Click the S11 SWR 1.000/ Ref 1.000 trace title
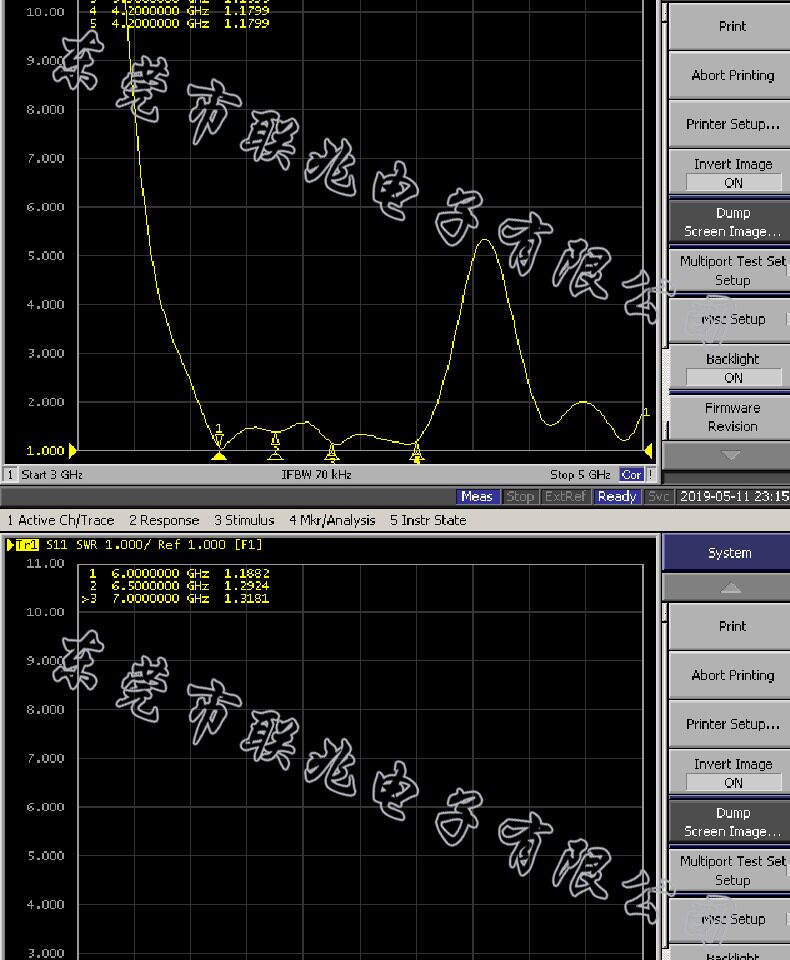This screenshot has width=790, height=960. [154, 545]
